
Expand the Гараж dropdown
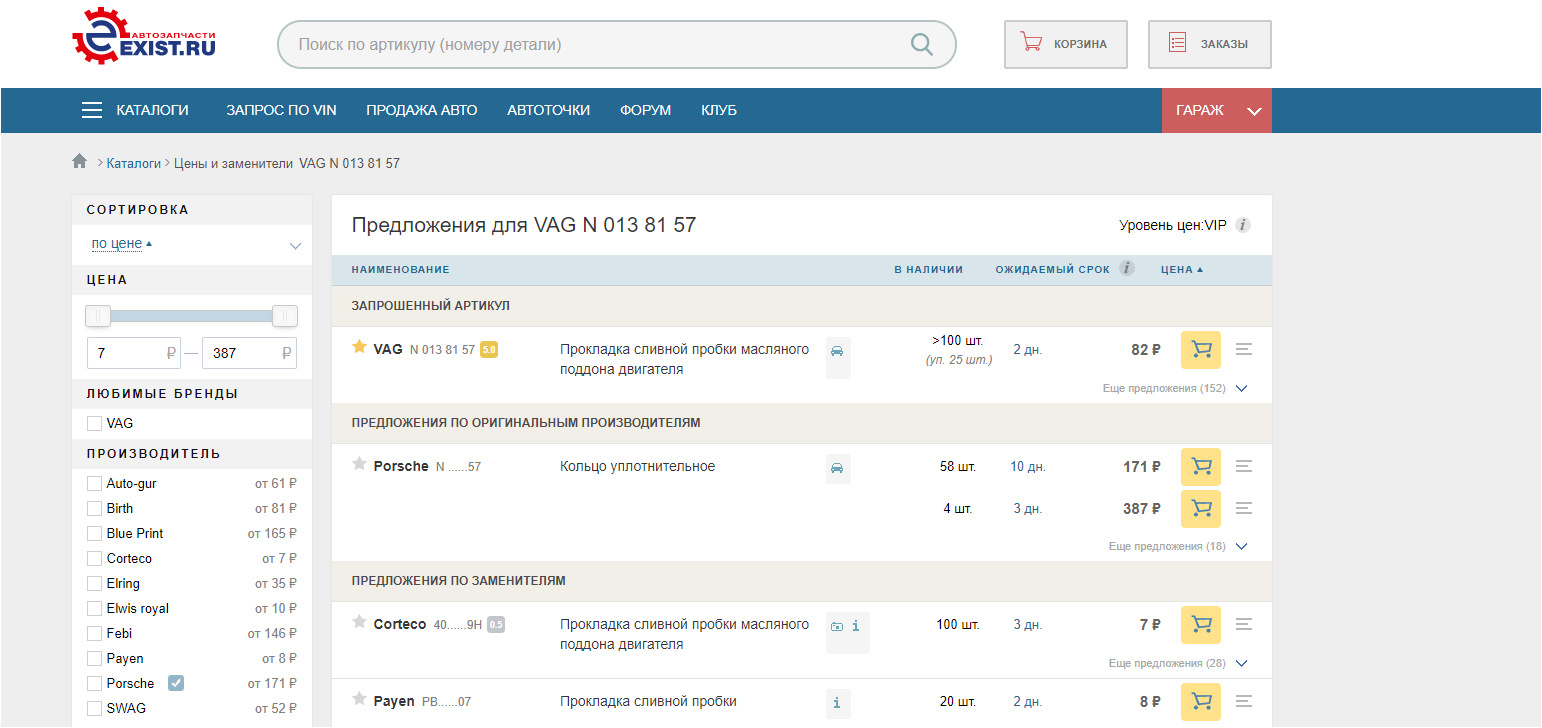point(1216,110)
